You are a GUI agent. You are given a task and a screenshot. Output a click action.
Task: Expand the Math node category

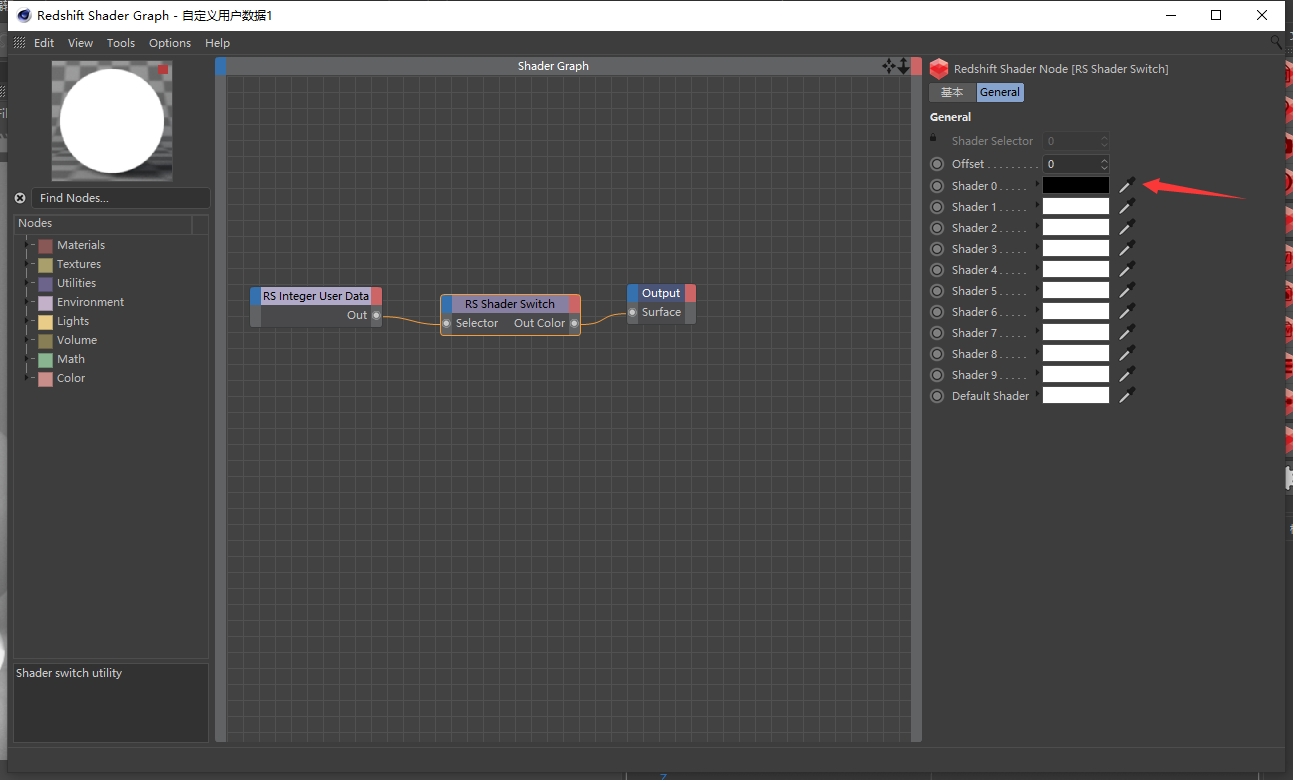point(27,359)
